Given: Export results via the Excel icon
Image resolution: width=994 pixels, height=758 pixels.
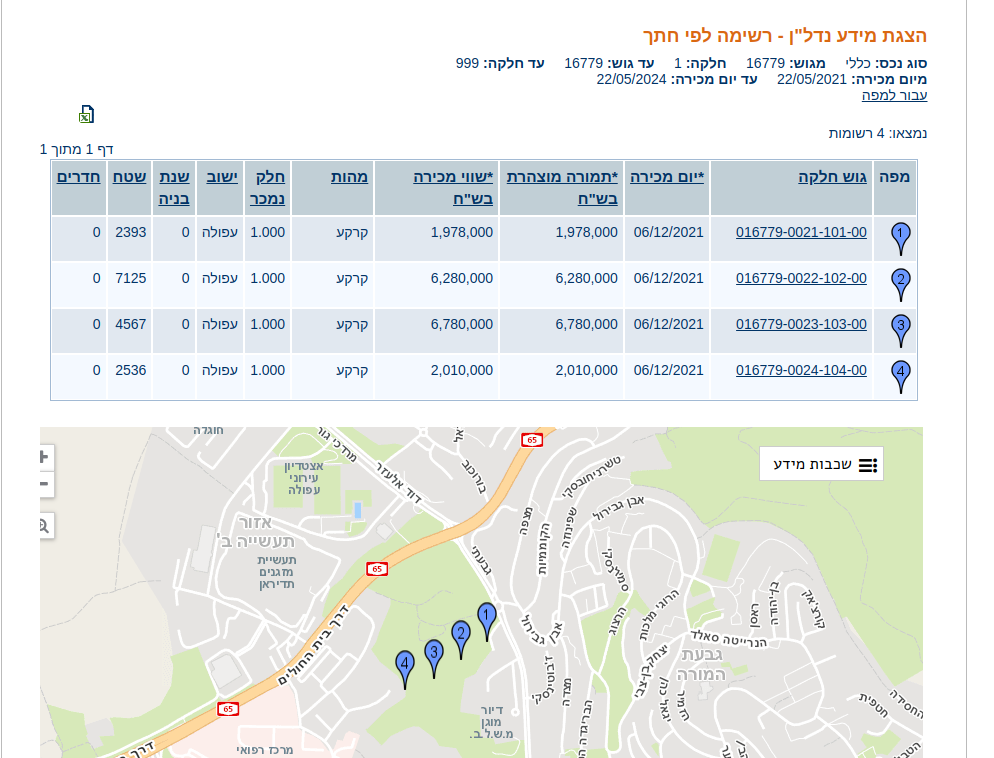Looking at the screenshot, I should point(86,114).
